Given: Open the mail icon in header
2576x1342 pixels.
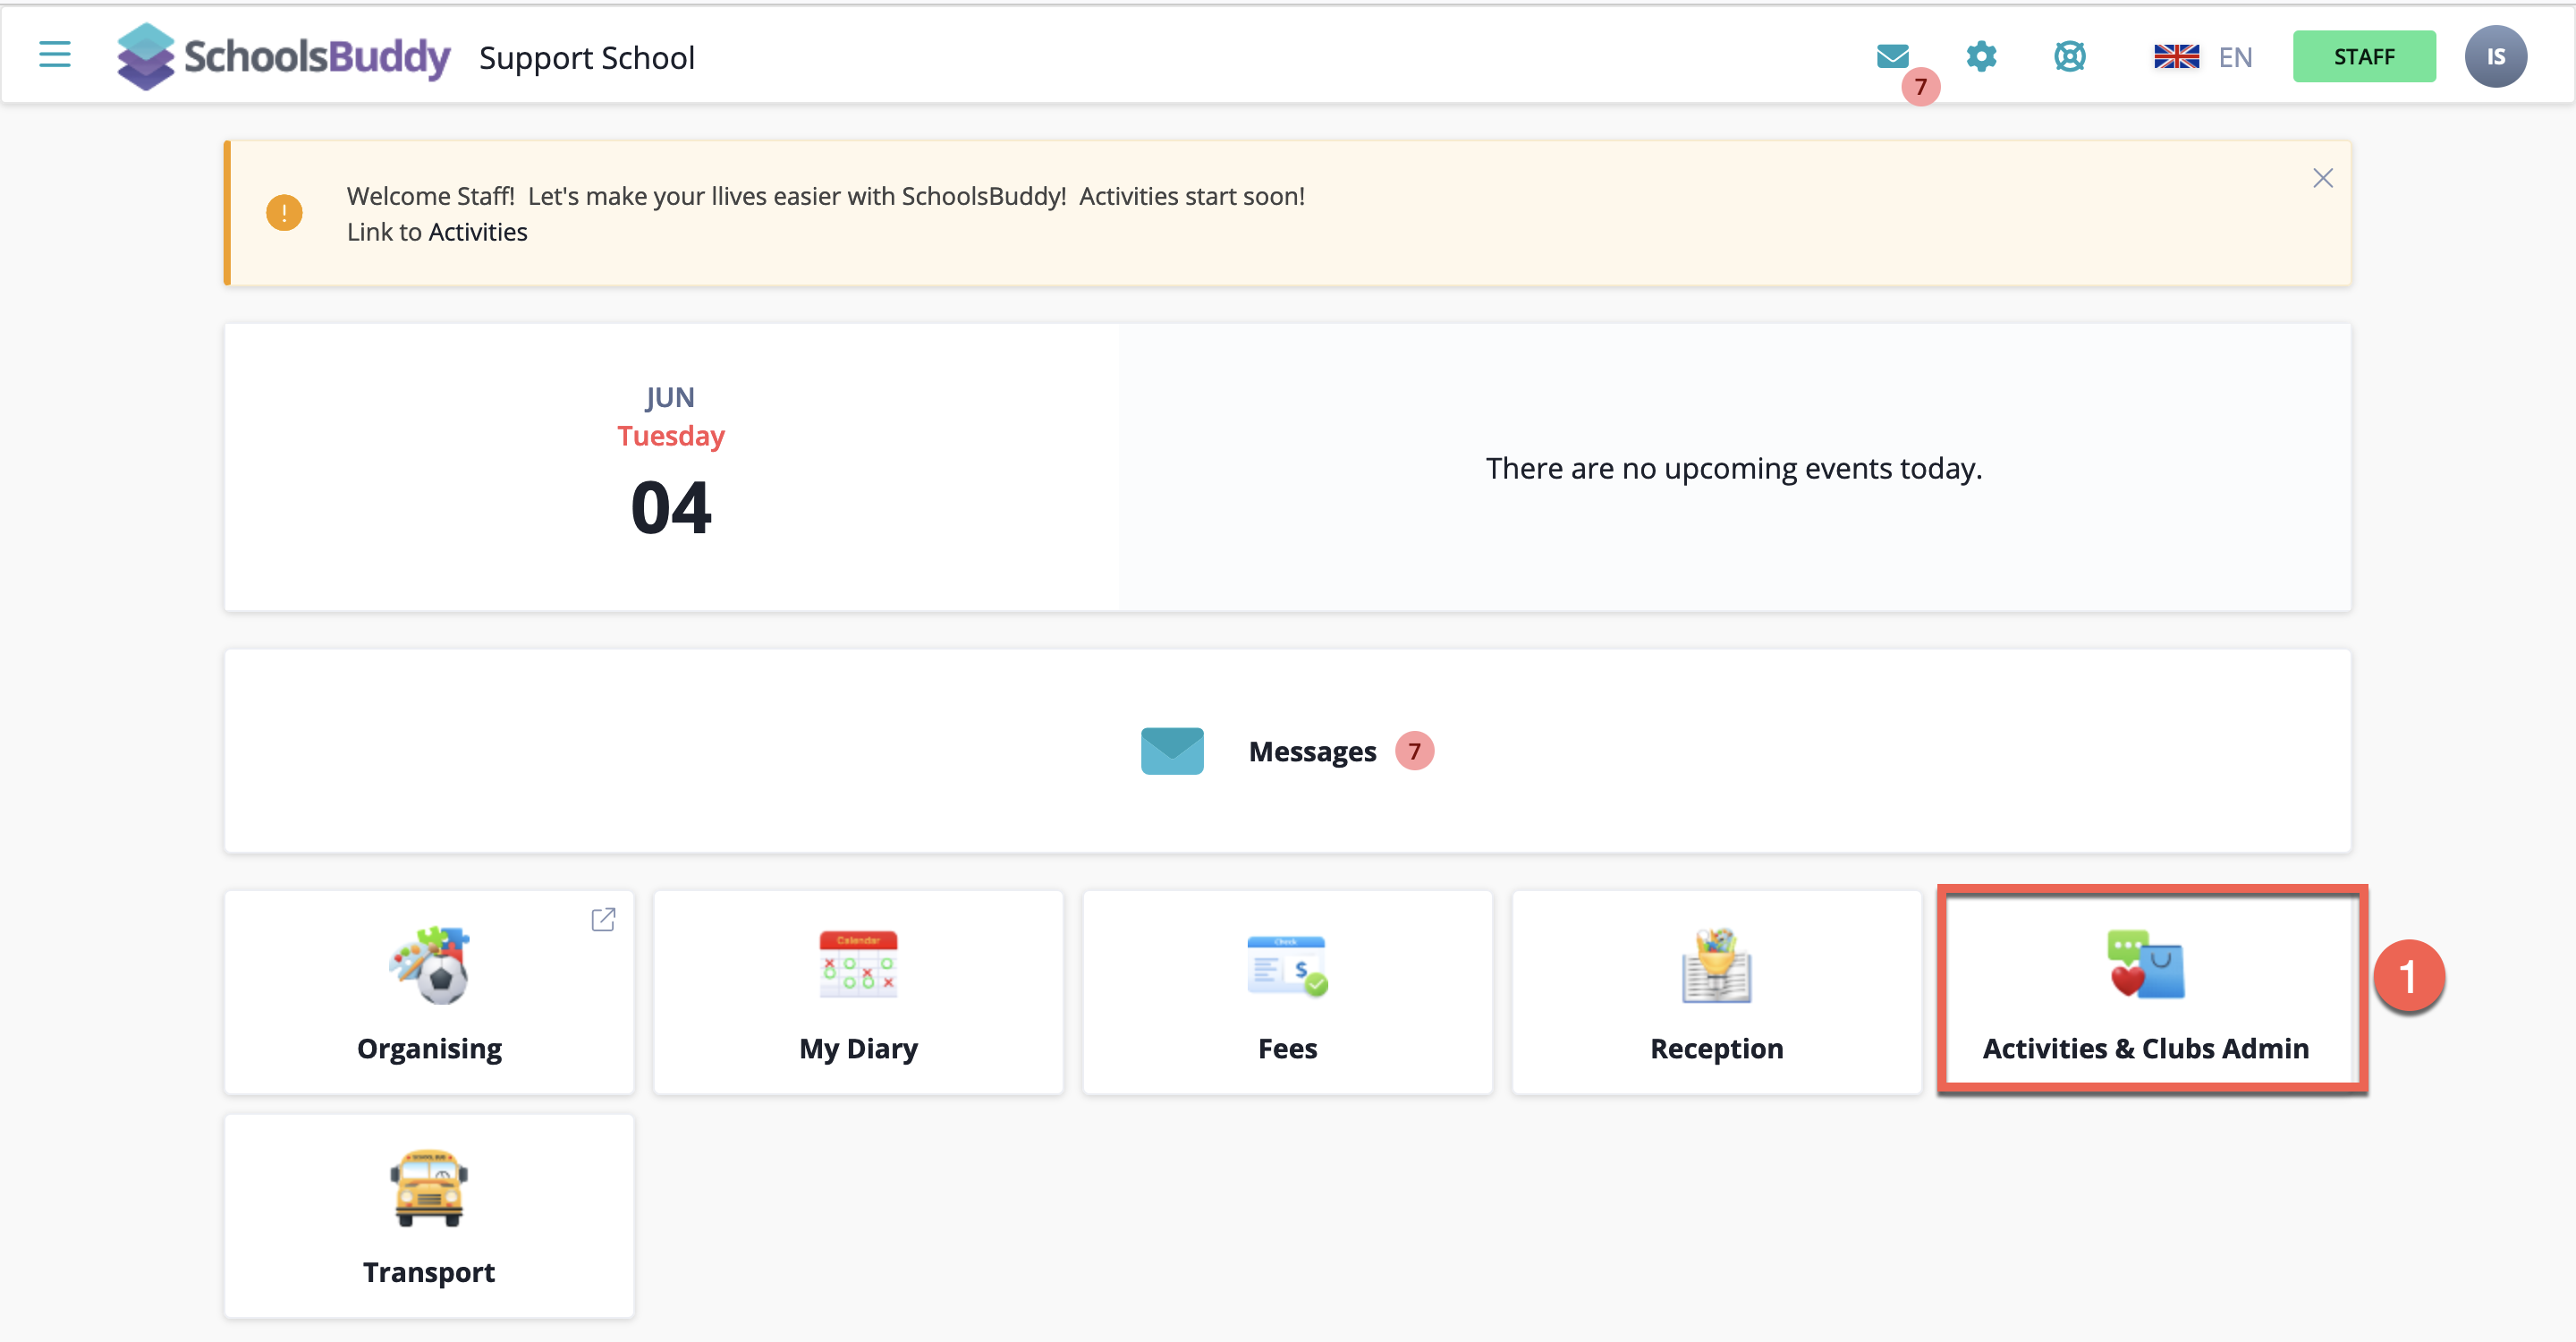Looking at the screenshot, I should click(x=1892, y=57).
